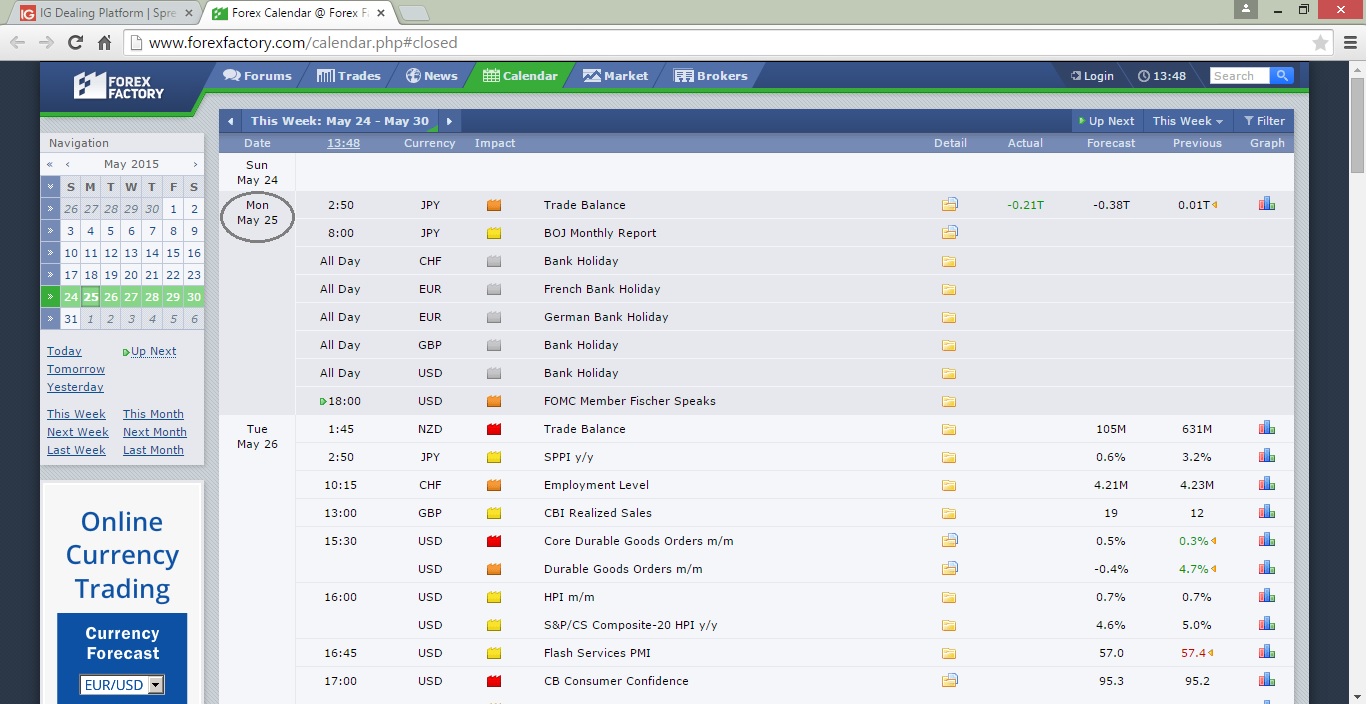1368x704 pixels.
Task: Open the Market section
Action: pos(615,76)
